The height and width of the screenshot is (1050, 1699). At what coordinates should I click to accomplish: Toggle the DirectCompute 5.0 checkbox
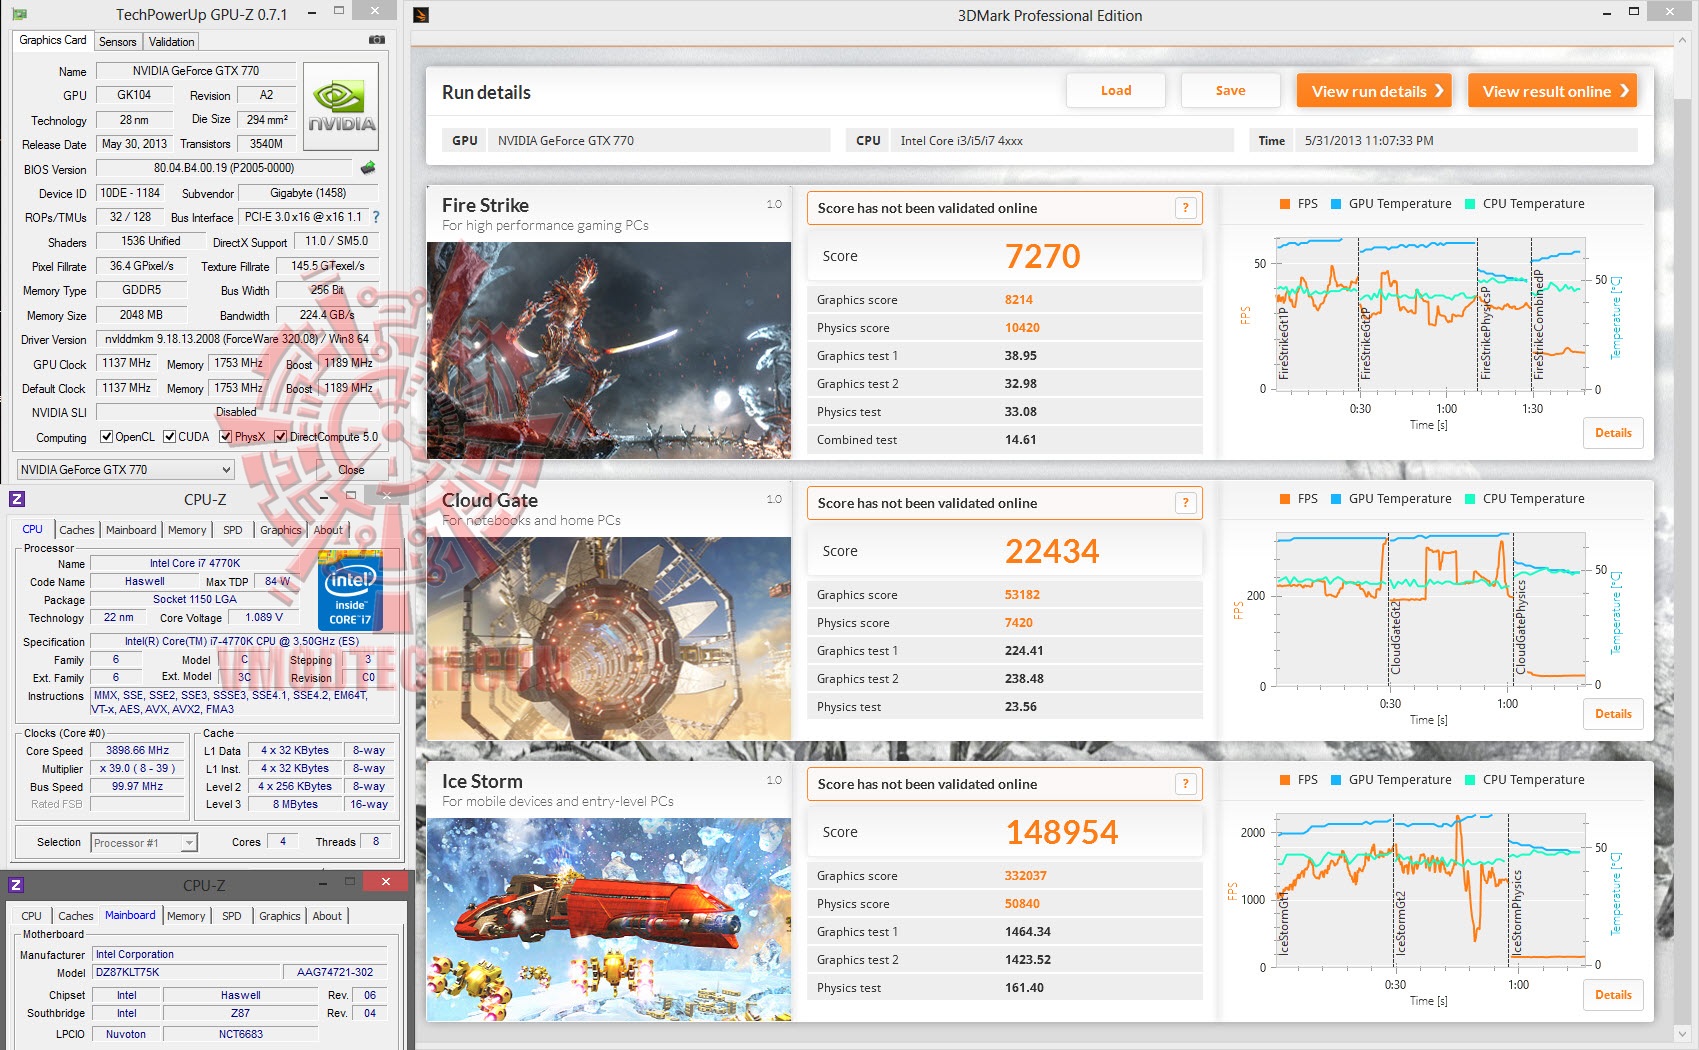(x=281, y=437)
